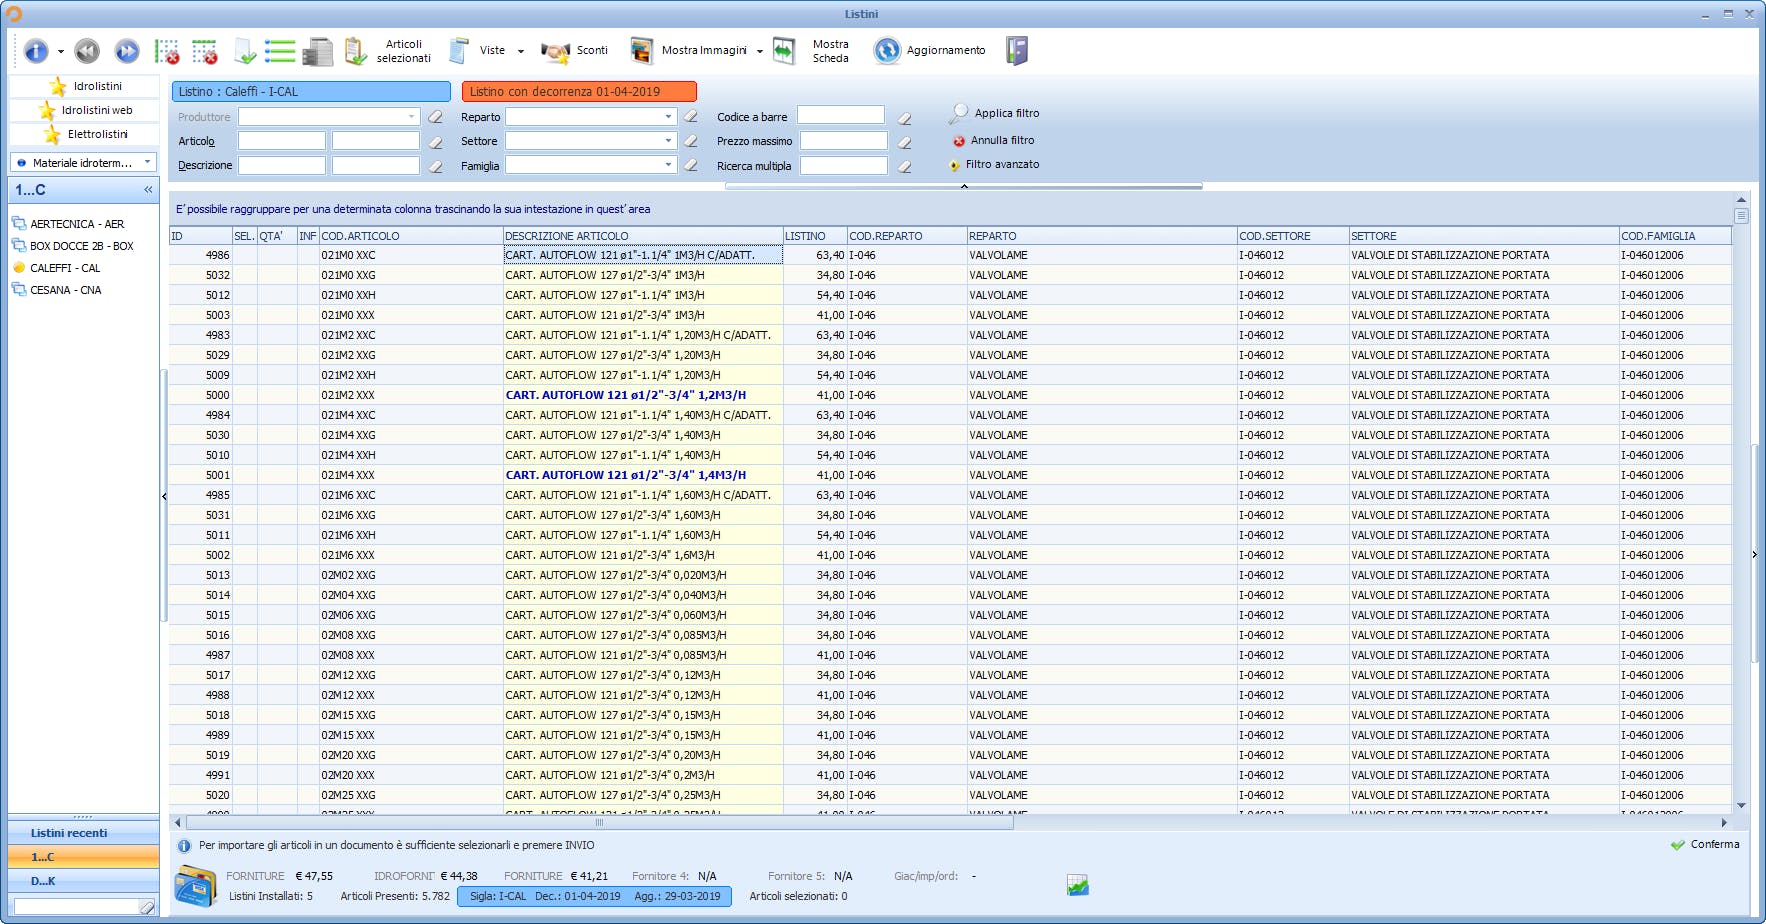Switch to 1...C tab at bottom
Screen dimensions: 1766x924
84,857
